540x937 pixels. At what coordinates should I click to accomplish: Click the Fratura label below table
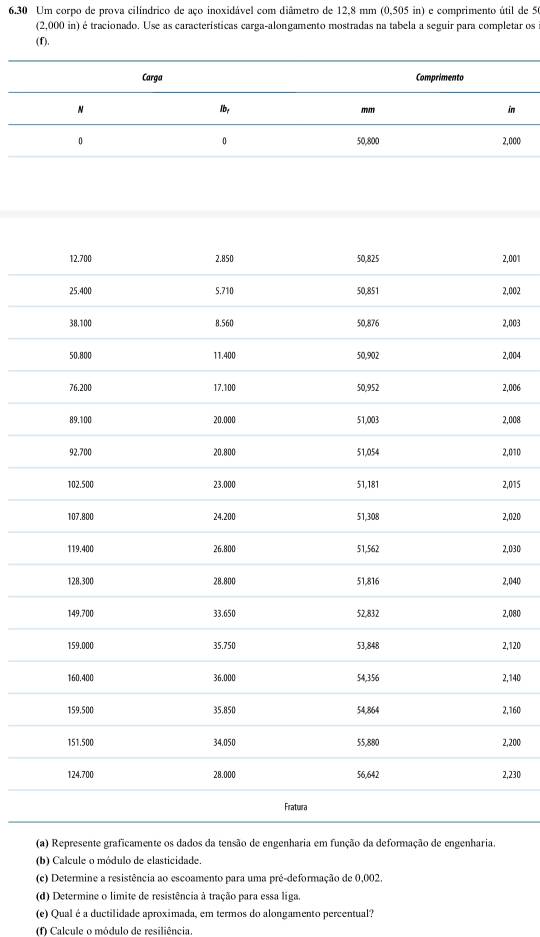click(296, 807)
